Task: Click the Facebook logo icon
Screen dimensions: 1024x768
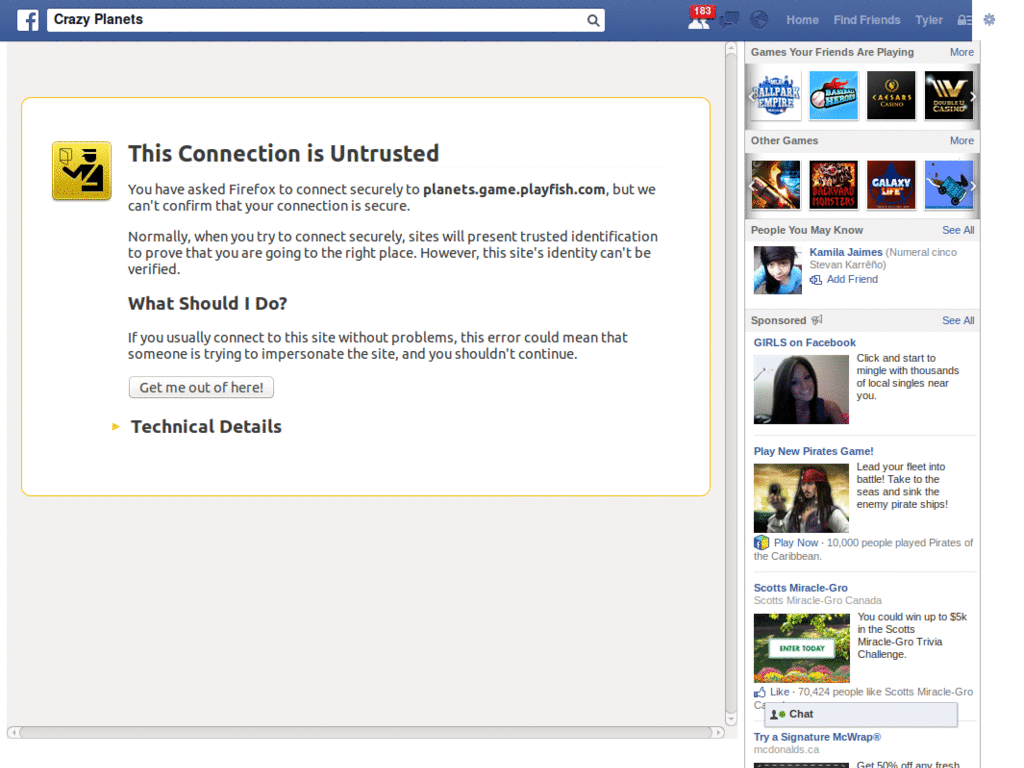Action: click(27, 20)
